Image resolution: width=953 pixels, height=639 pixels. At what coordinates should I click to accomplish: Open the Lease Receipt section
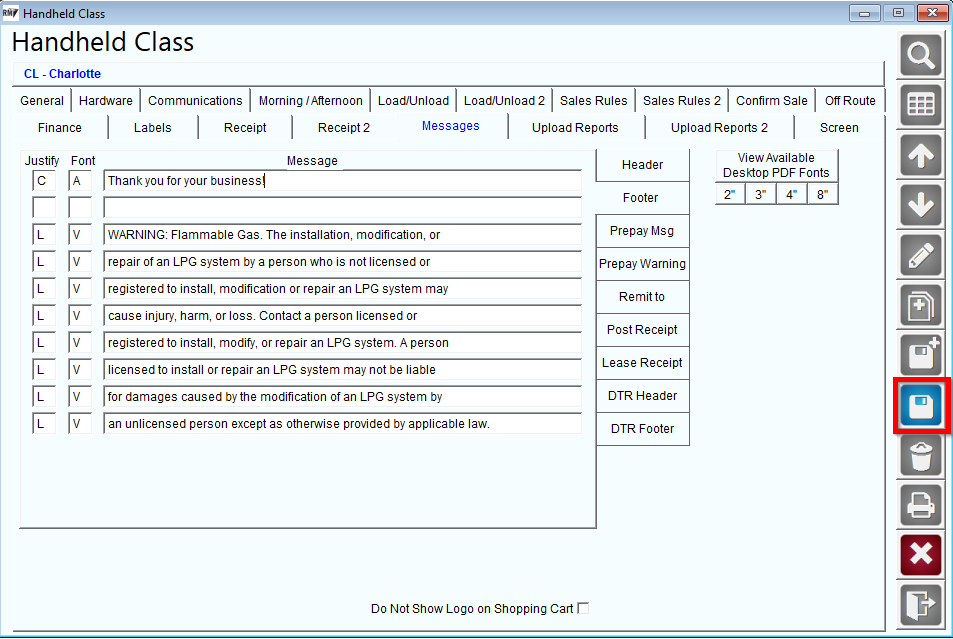tap(642, 363)
